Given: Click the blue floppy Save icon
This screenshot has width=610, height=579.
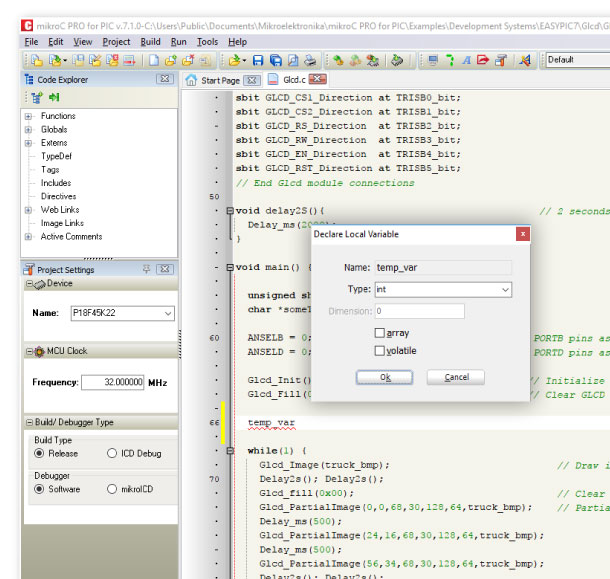Looking at the screenshot, I should 258,60.
